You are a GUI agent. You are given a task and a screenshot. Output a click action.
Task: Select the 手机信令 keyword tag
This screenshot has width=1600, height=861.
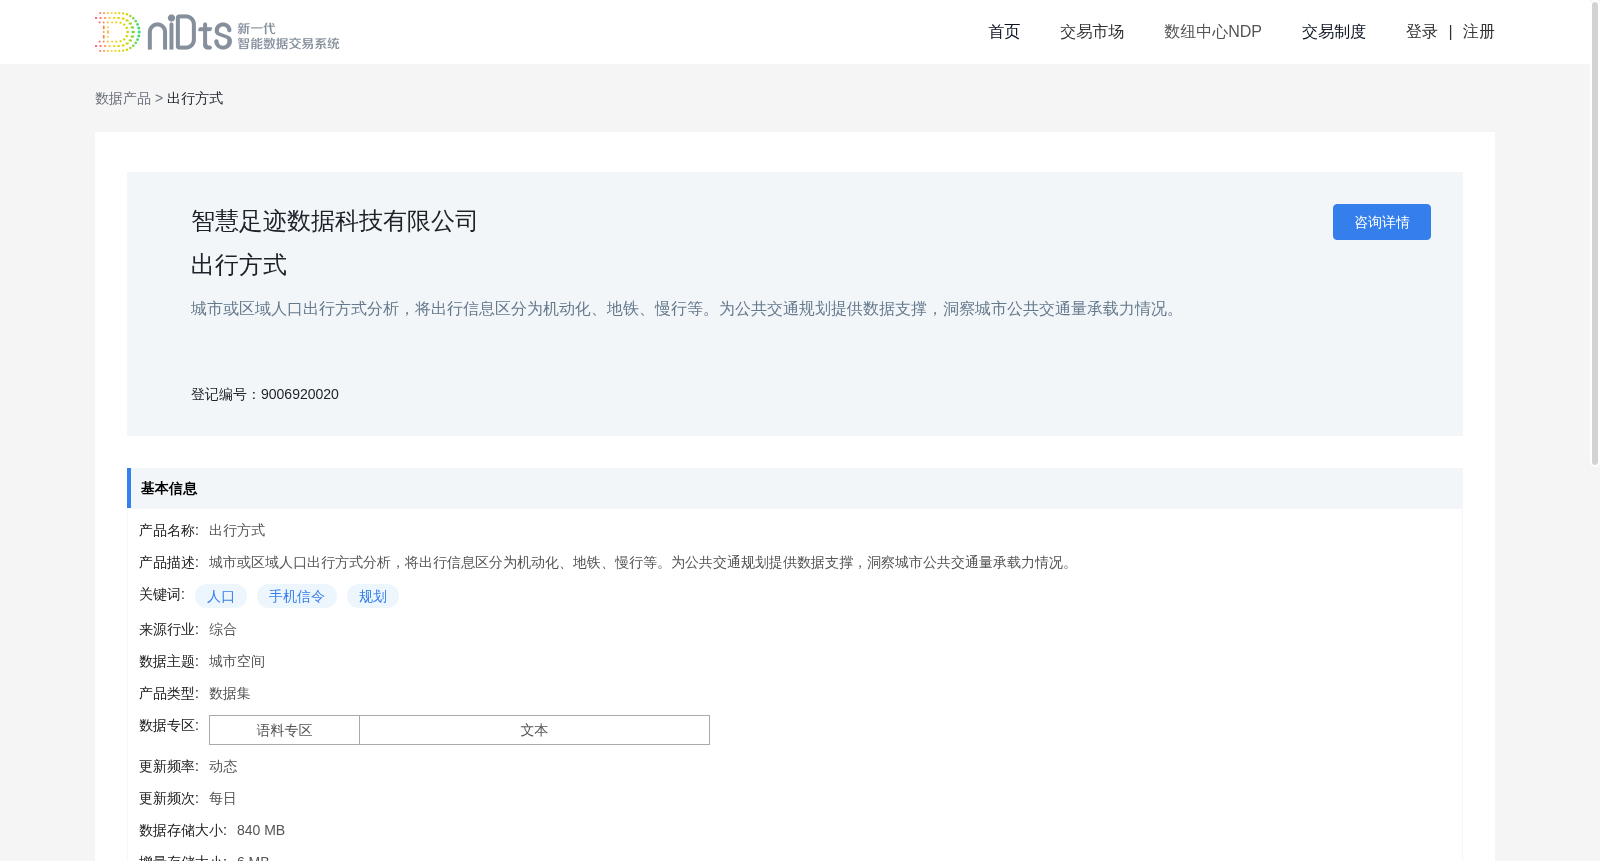pyautogui.click(x=297, y=596)
